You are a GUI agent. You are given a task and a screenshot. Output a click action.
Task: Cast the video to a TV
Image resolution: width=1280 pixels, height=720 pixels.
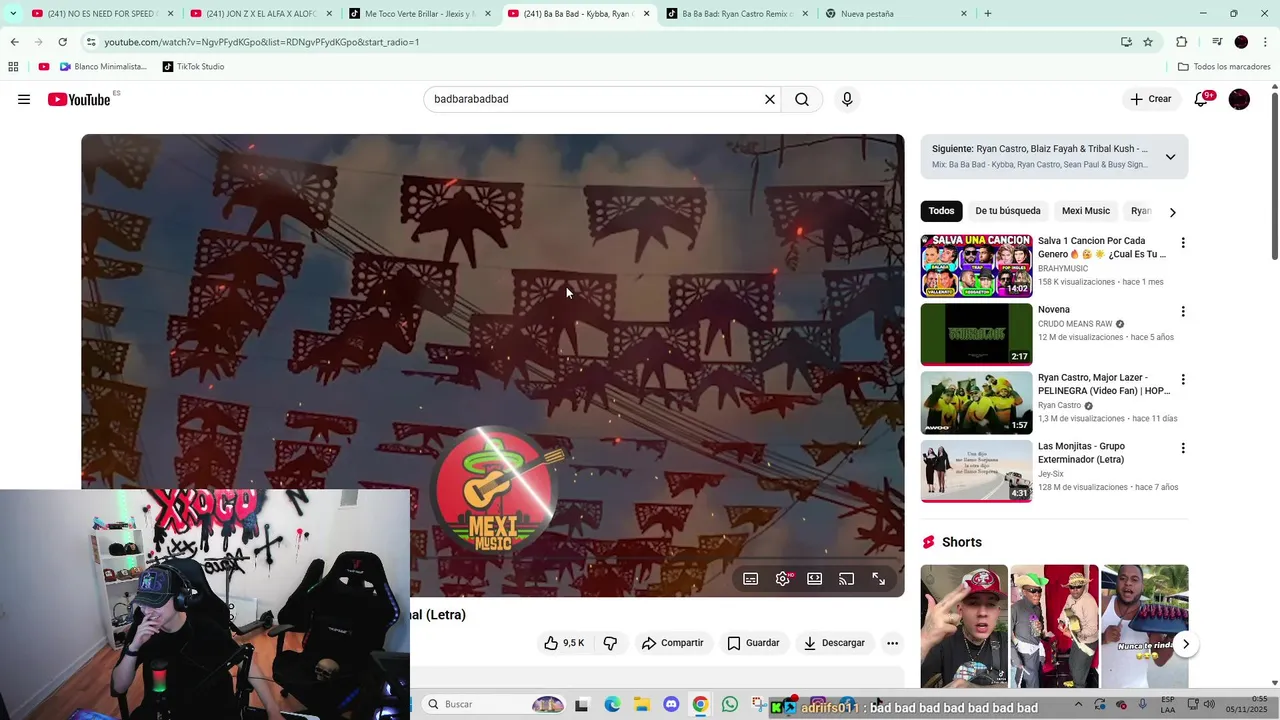[x=847, y=579]
